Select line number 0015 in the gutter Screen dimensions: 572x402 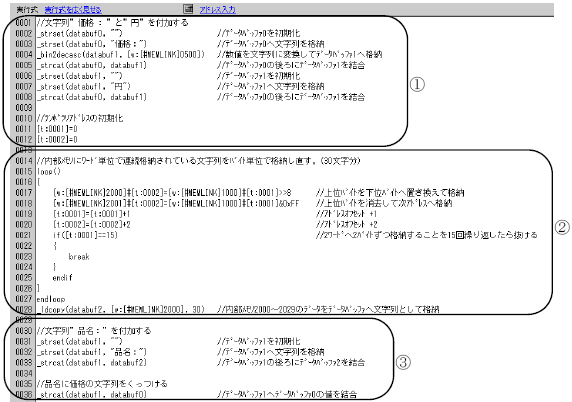[24, 171]
